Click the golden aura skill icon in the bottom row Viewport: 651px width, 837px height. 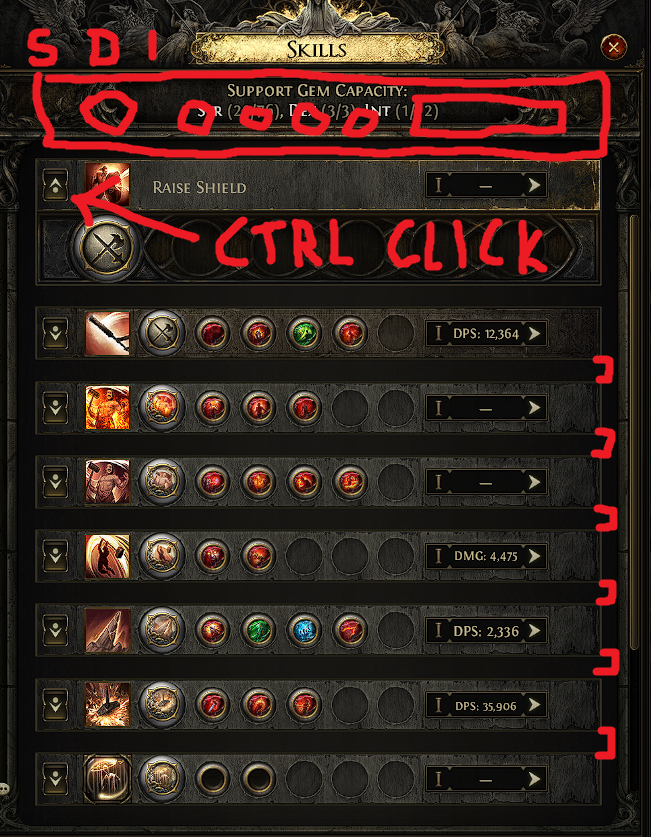pyautogui.click(x=107, y=779)
